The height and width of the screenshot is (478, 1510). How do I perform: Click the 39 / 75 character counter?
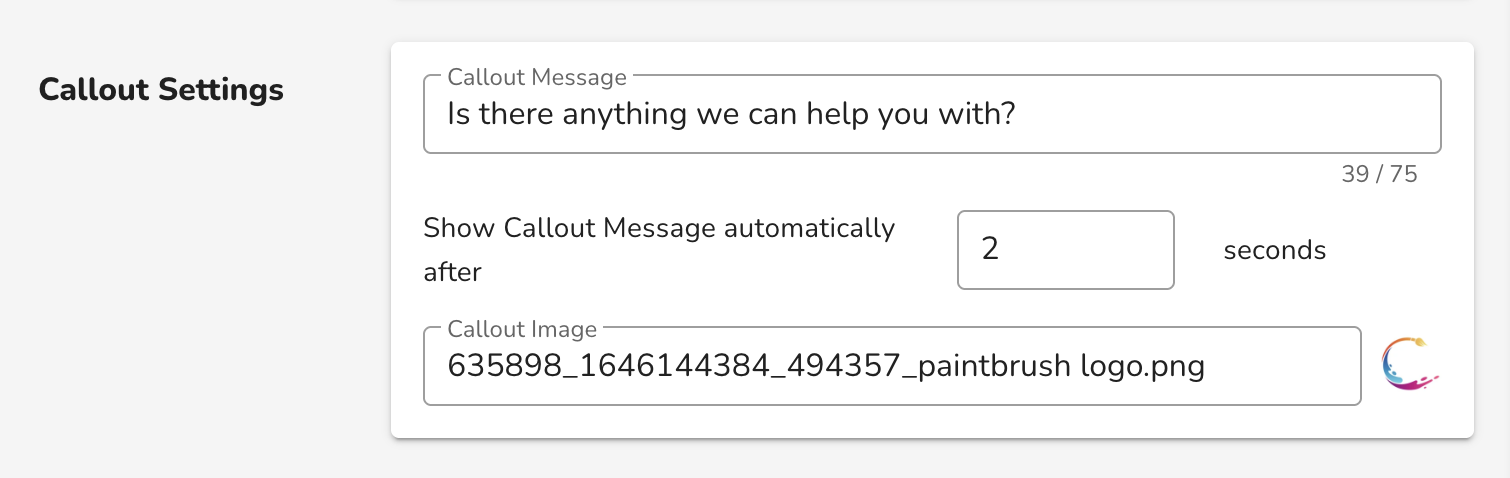click(1379, 174)
